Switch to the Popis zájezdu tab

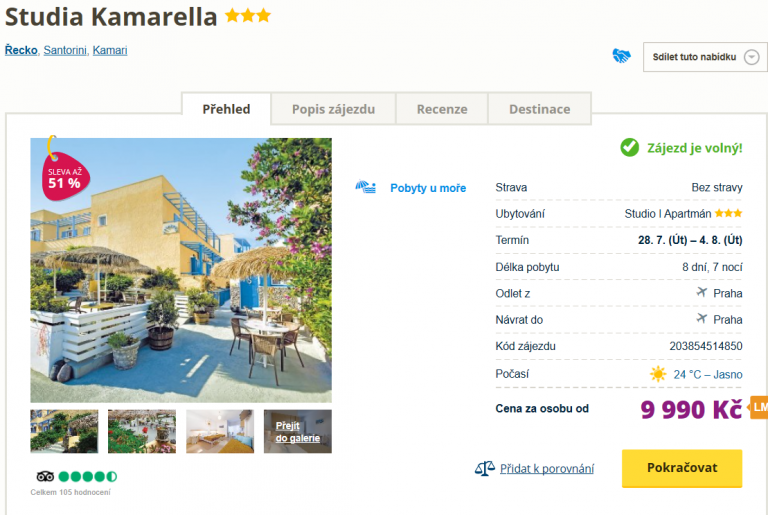tap(333, 109)
